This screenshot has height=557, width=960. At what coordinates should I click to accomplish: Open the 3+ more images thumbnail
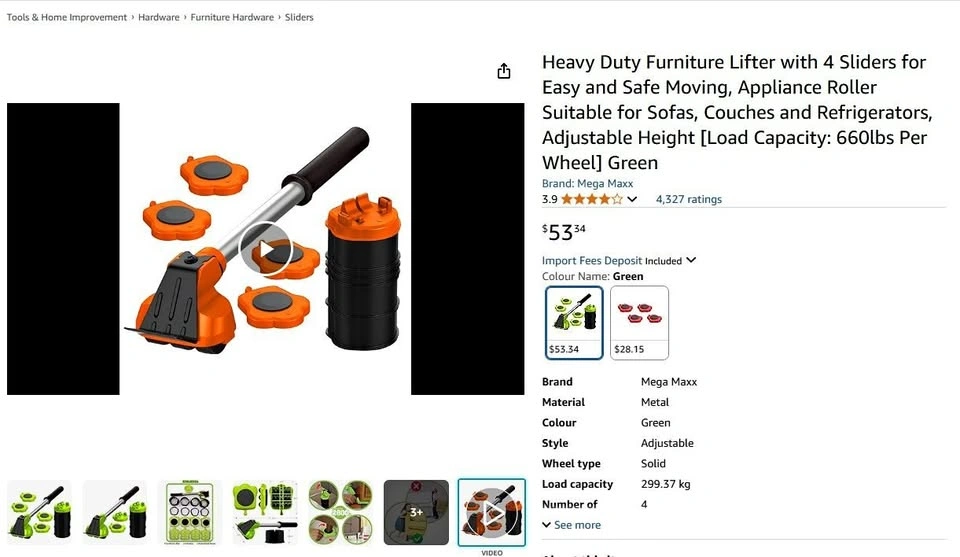tap(416, 512)
